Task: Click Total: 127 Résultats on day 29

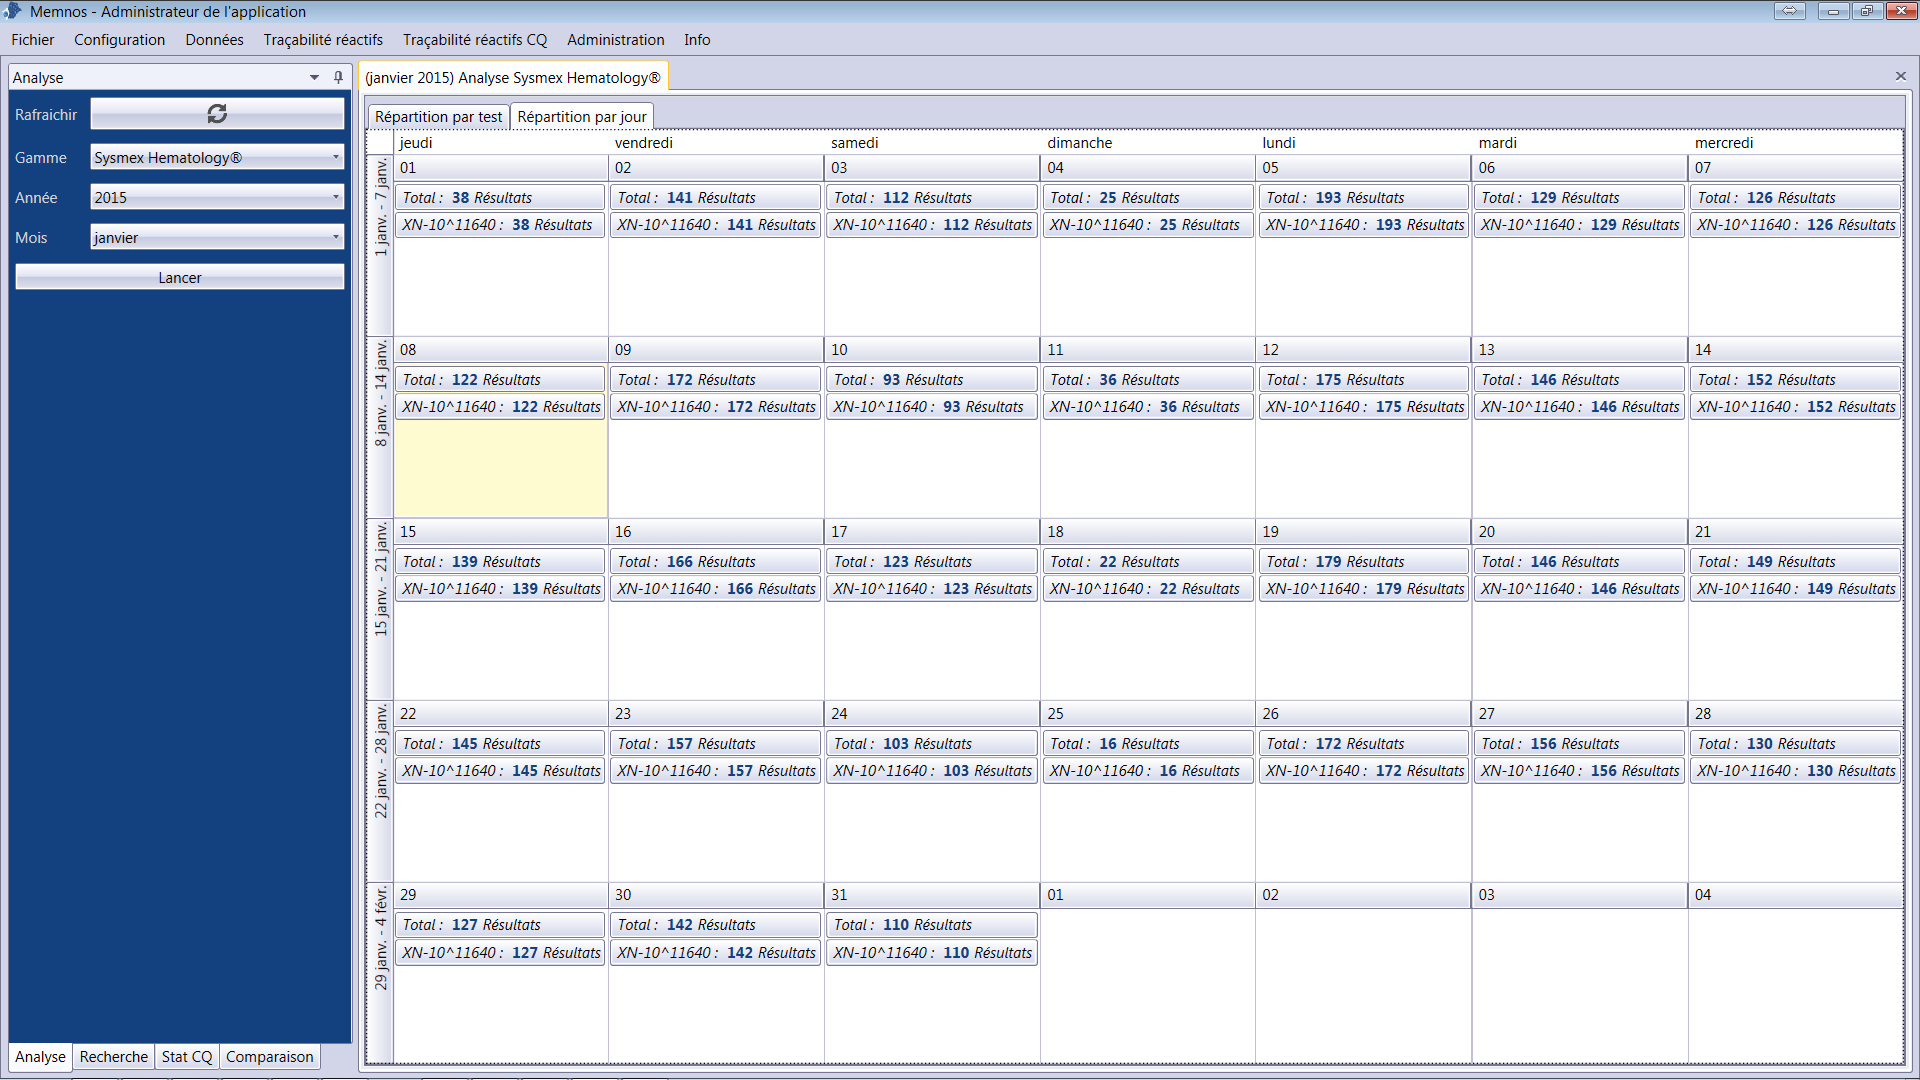Action: tap(500, 924)
